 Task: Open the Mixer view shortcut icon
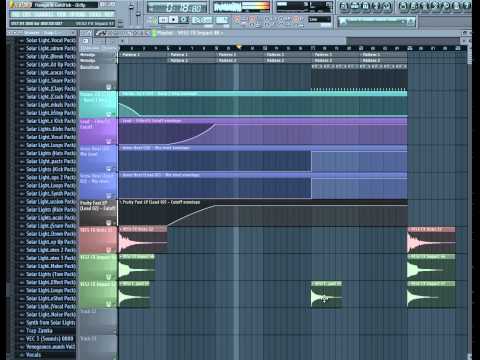tap(387, 6)
